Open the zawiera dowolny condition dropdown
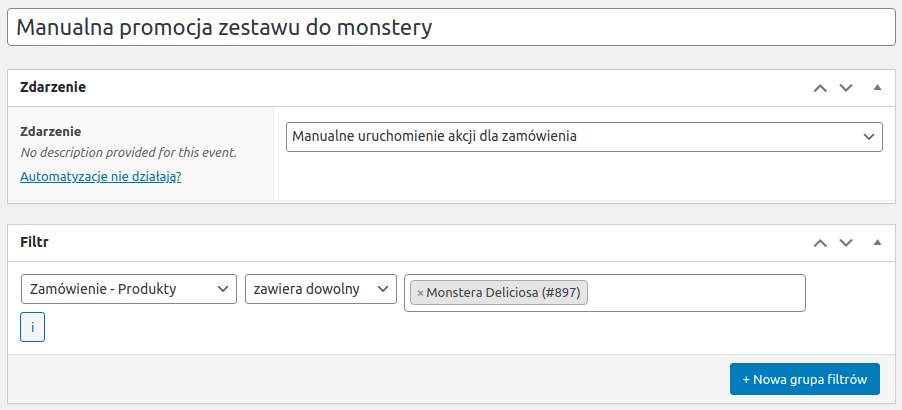This screenshot has width=902, height=410. pos(321,289)
